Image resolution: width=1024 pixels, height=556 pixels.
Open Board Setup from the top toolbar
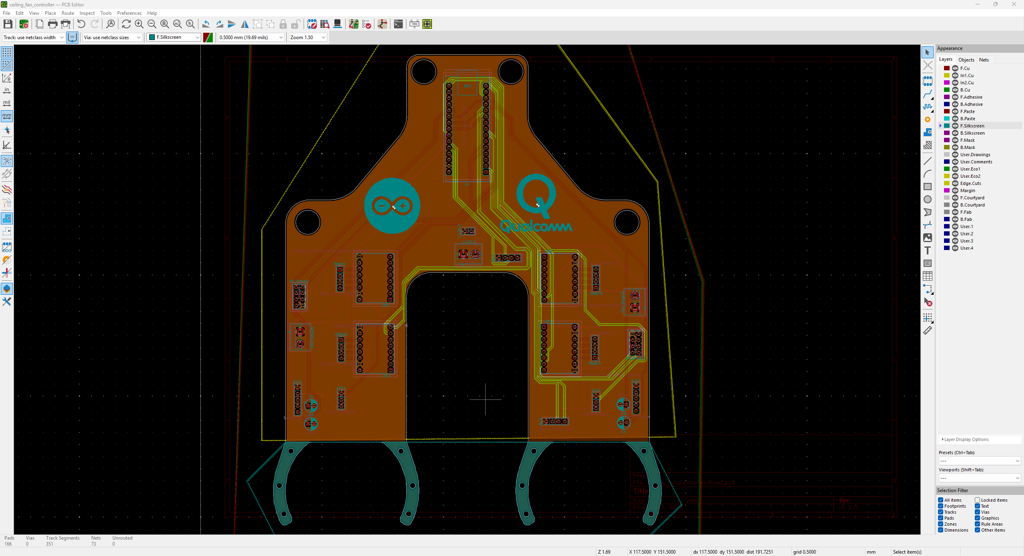click(x=24, y=24)
